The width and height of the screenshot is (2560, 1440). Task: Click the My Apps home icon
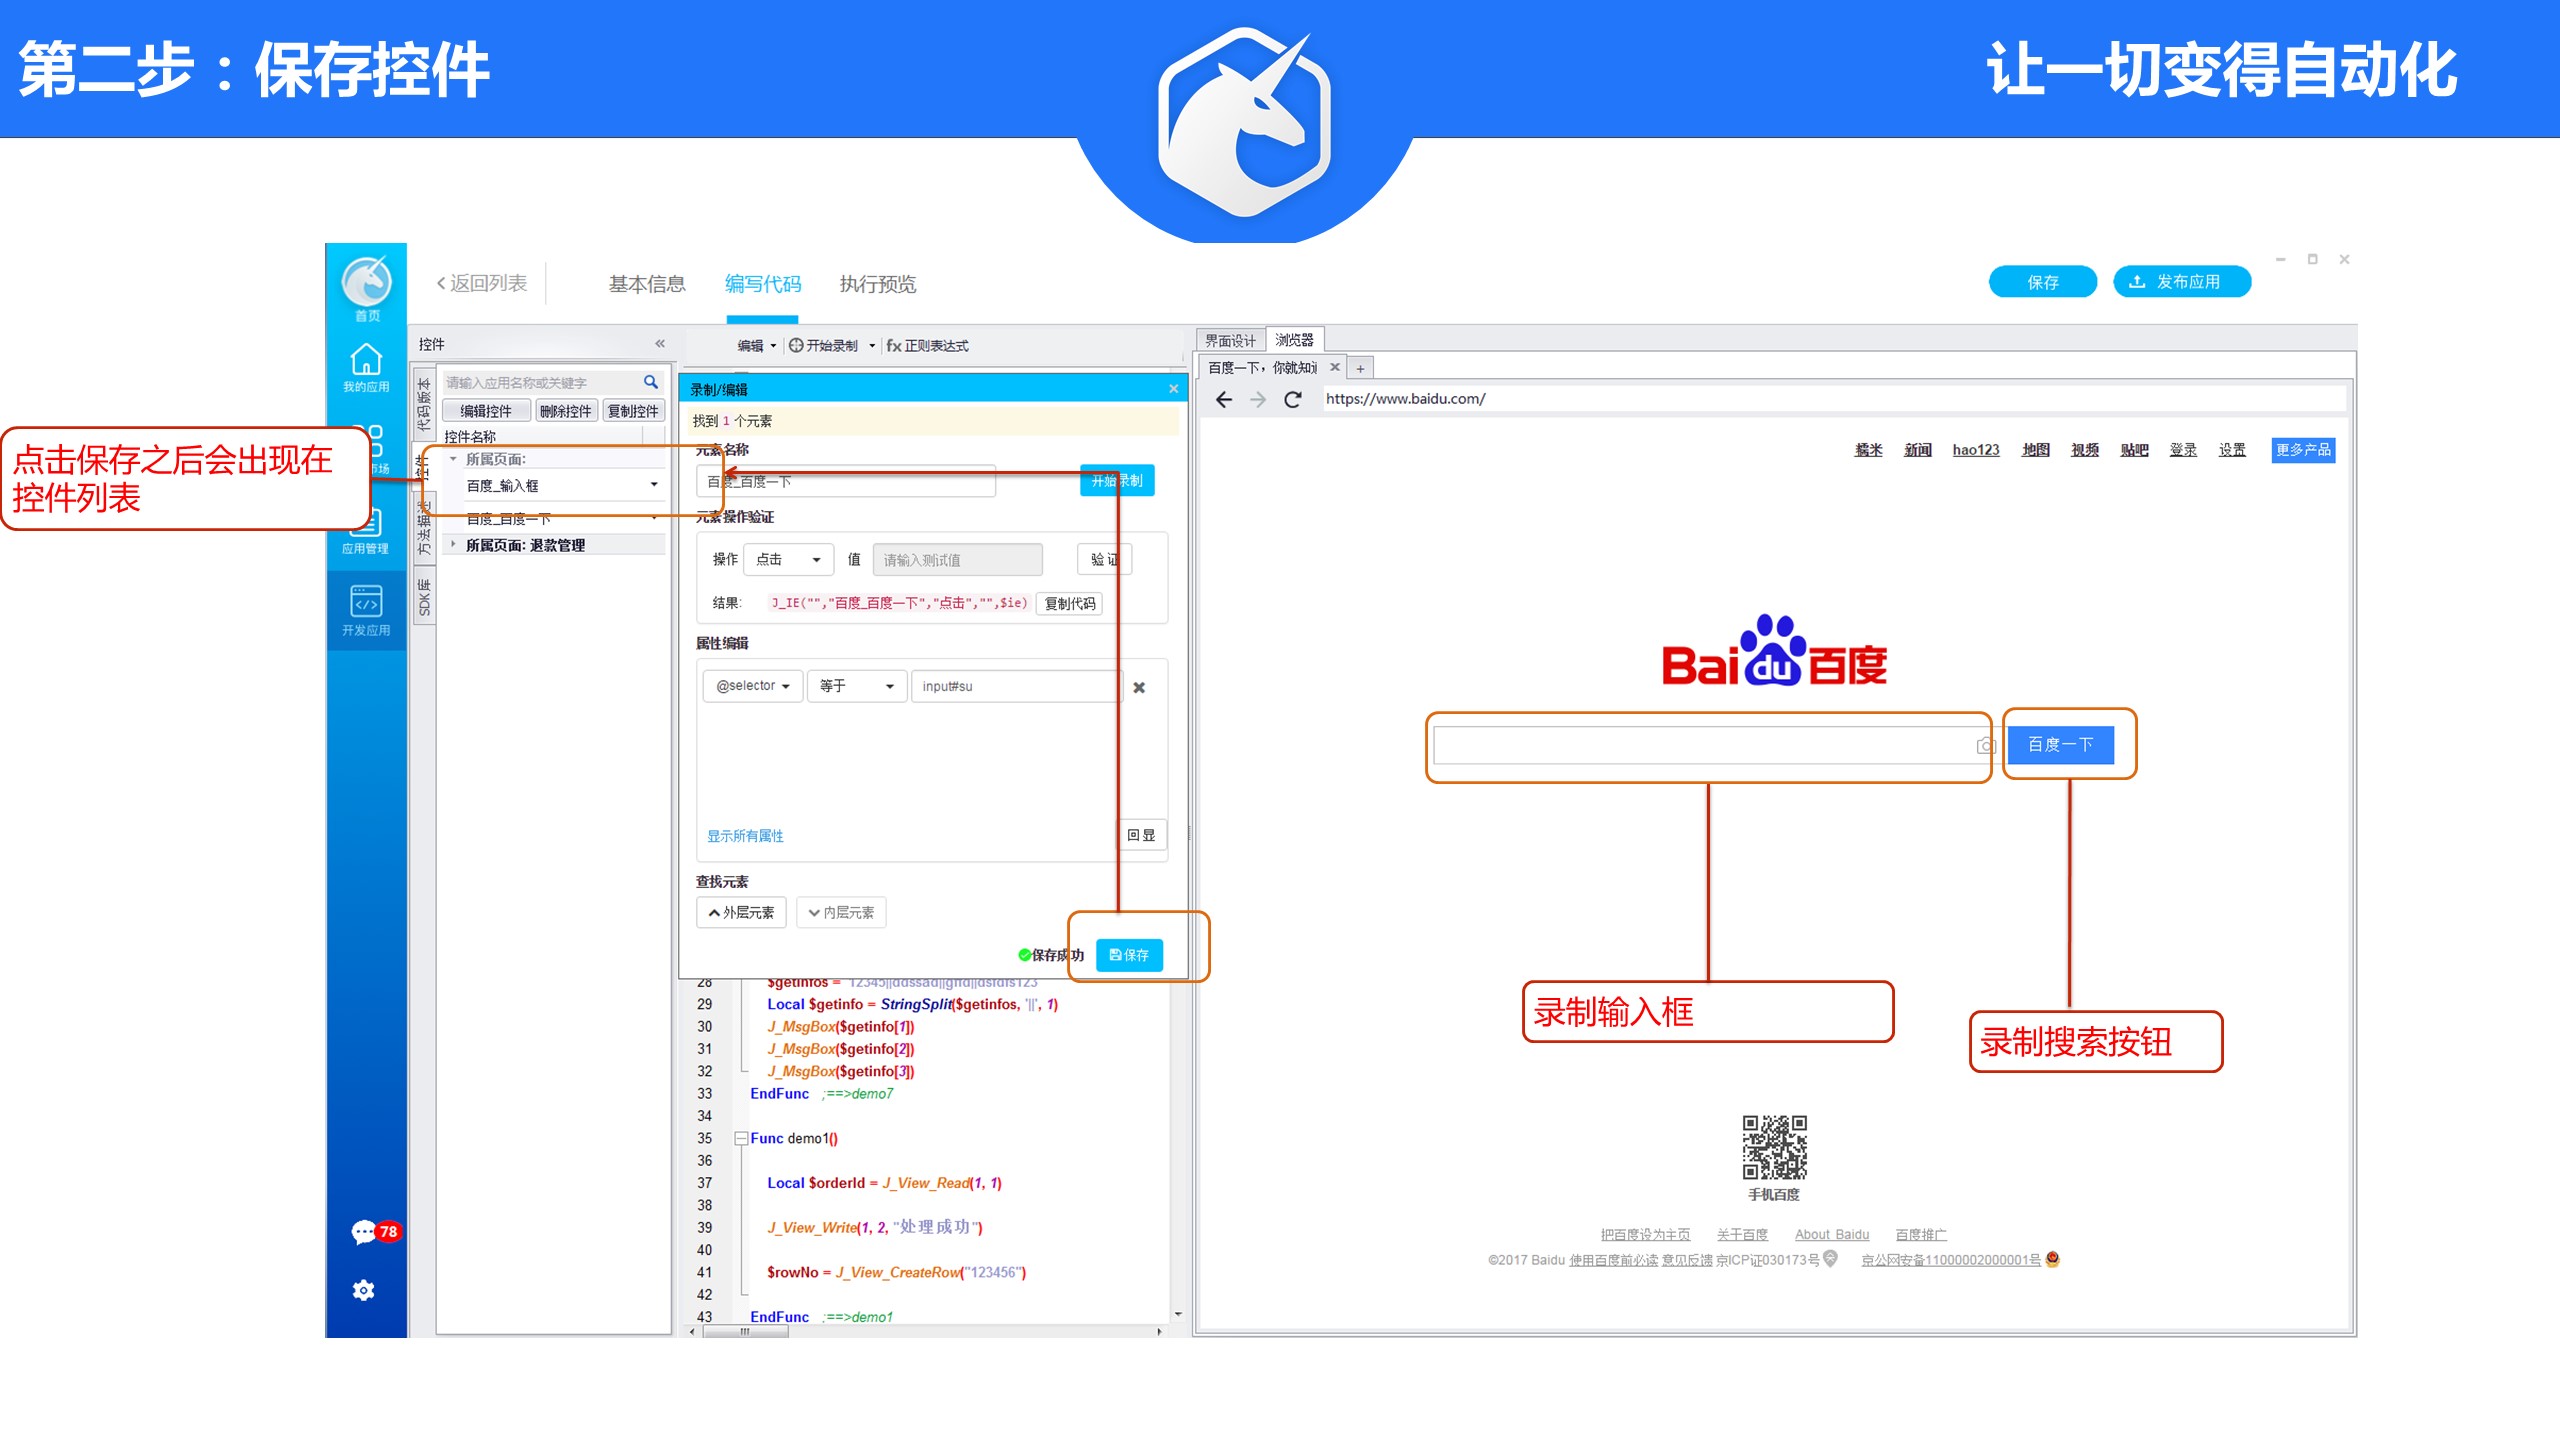pos(365,360)
